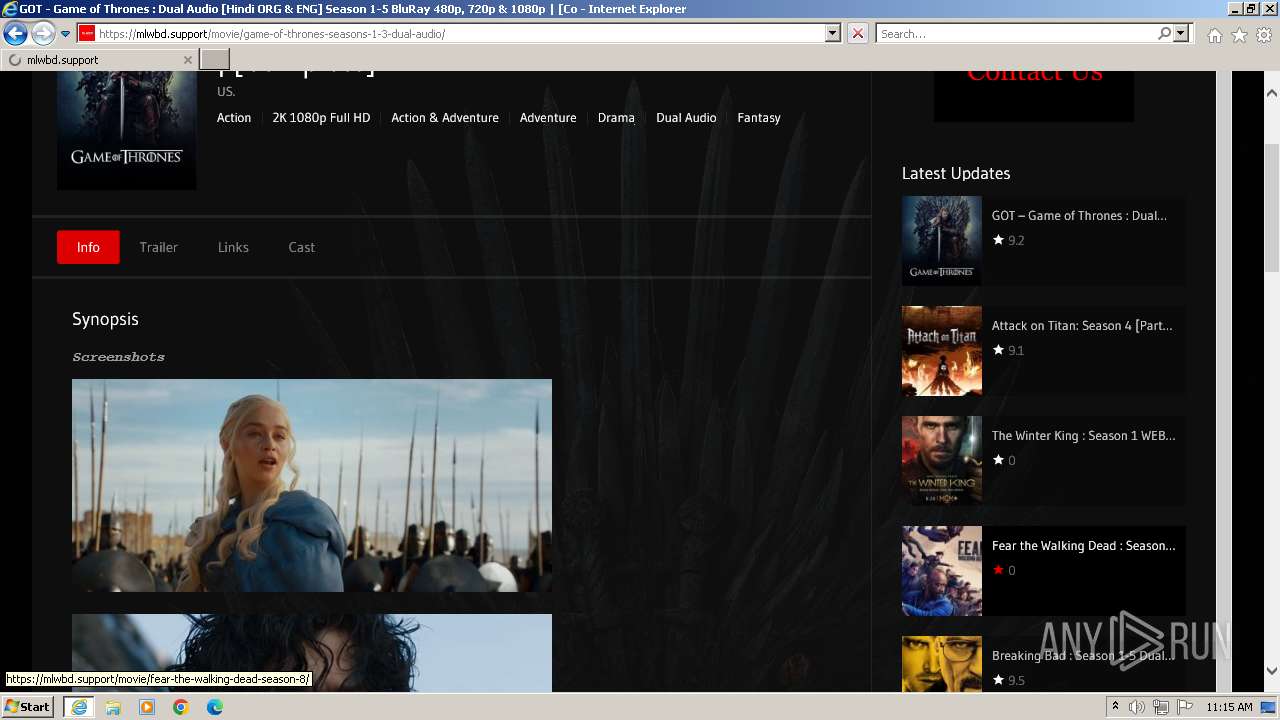This screenshot has width=1280, height=720.
Task: Open the second screenshot with dark-haired man
Action: coord(312,653)
